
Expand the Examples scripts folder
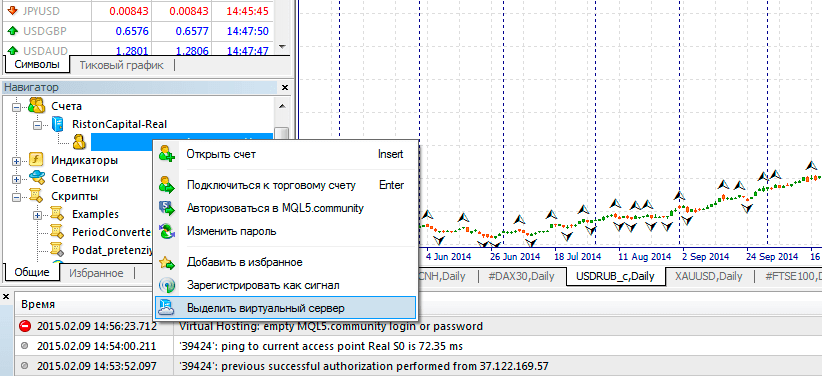pyautogui.click(x=37, y=215)
